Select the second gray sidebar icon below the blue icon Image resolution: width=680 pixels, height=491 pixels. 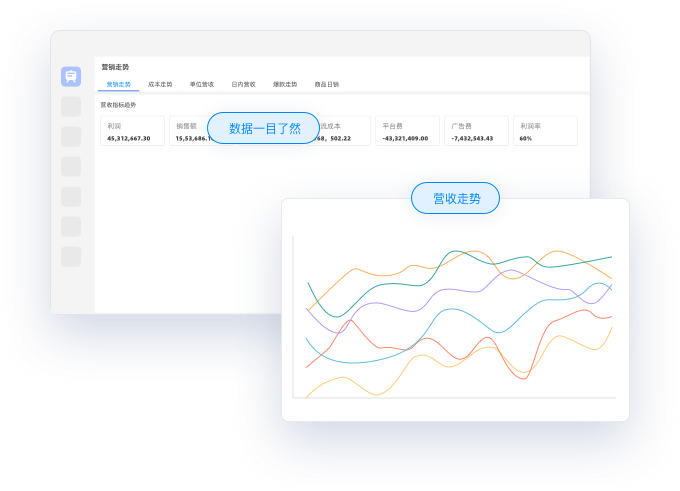tap(71, 136)
